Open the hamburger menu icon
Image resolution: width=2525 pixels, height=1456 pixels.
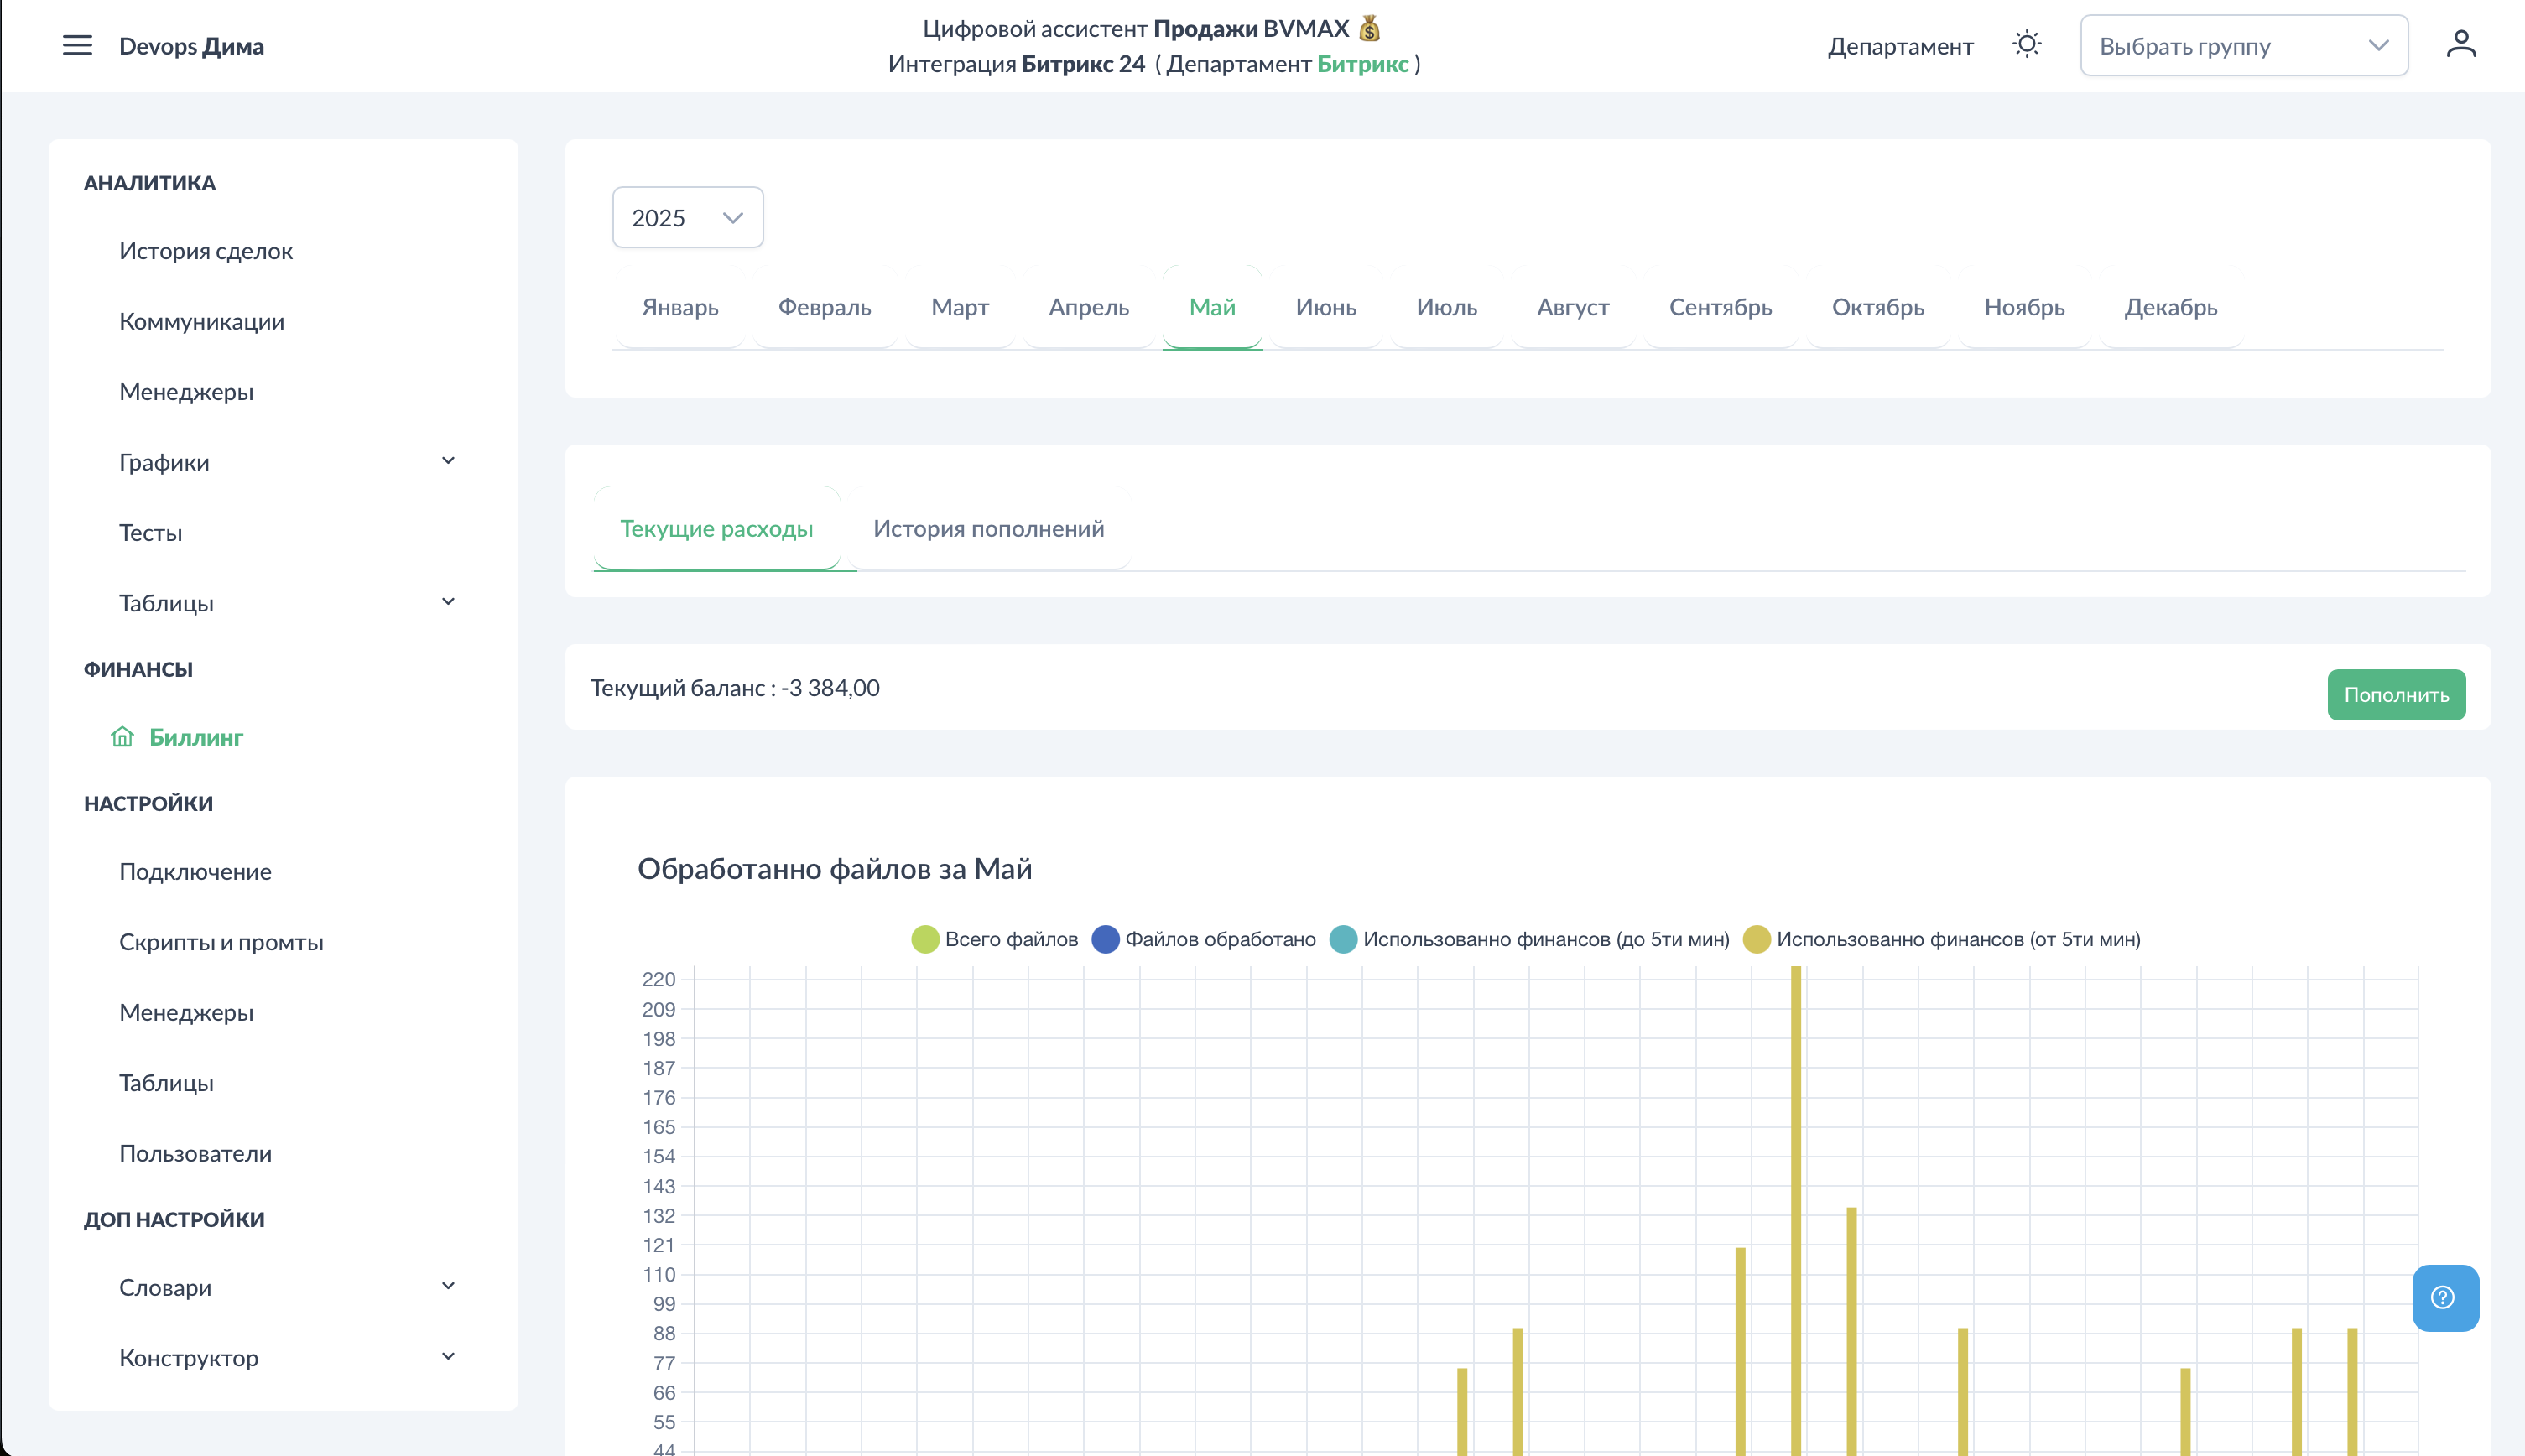point(77,46)
